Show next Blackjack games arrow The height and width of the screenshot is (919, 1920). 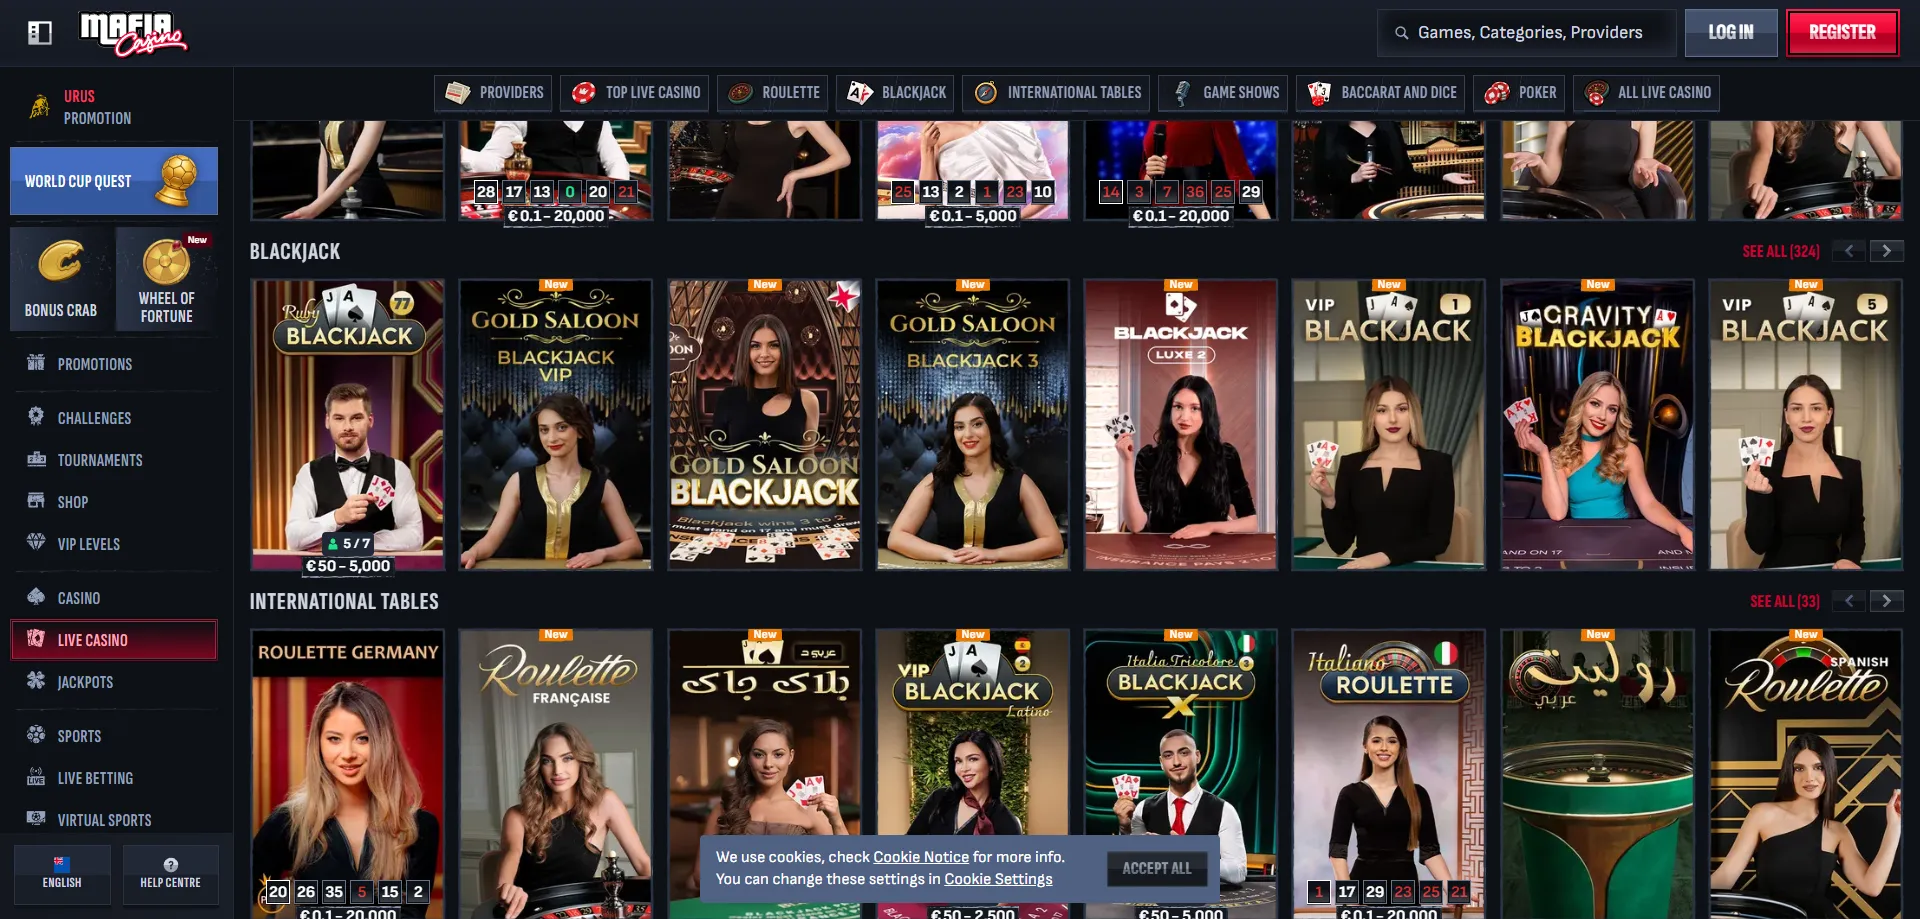pyautogui.click(x=1886, y=251)
